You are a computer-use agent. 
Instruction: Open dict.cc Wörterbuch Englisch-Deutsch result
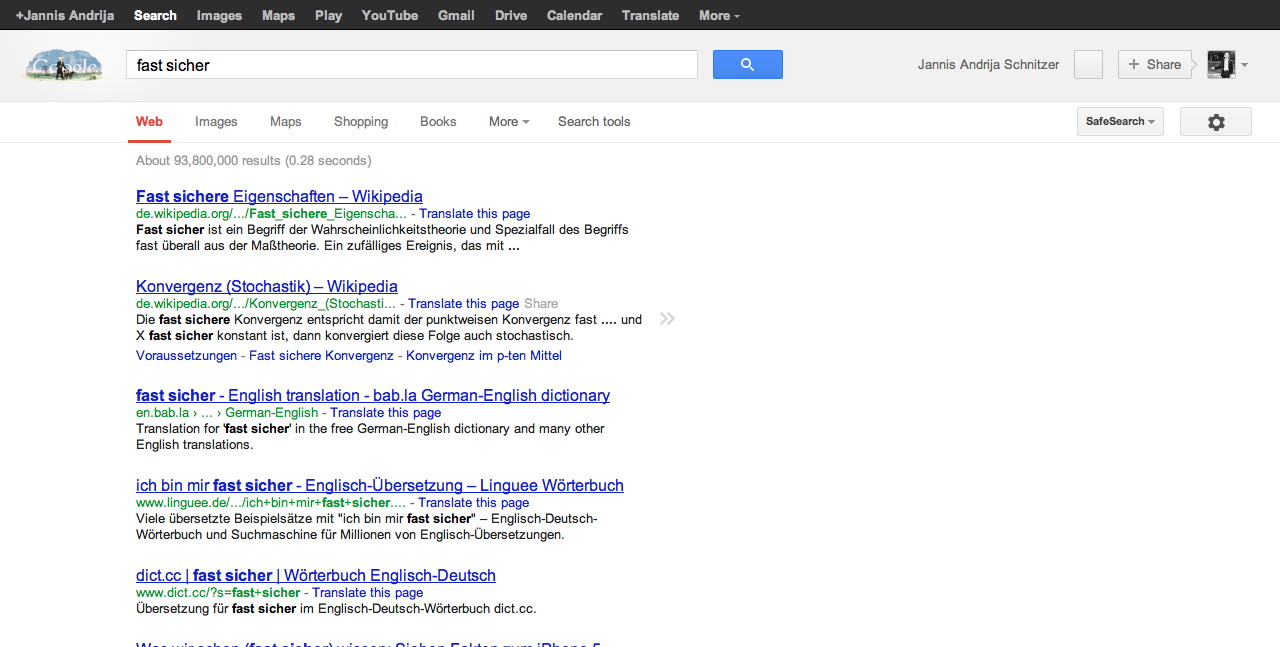[x=316, y=575]
